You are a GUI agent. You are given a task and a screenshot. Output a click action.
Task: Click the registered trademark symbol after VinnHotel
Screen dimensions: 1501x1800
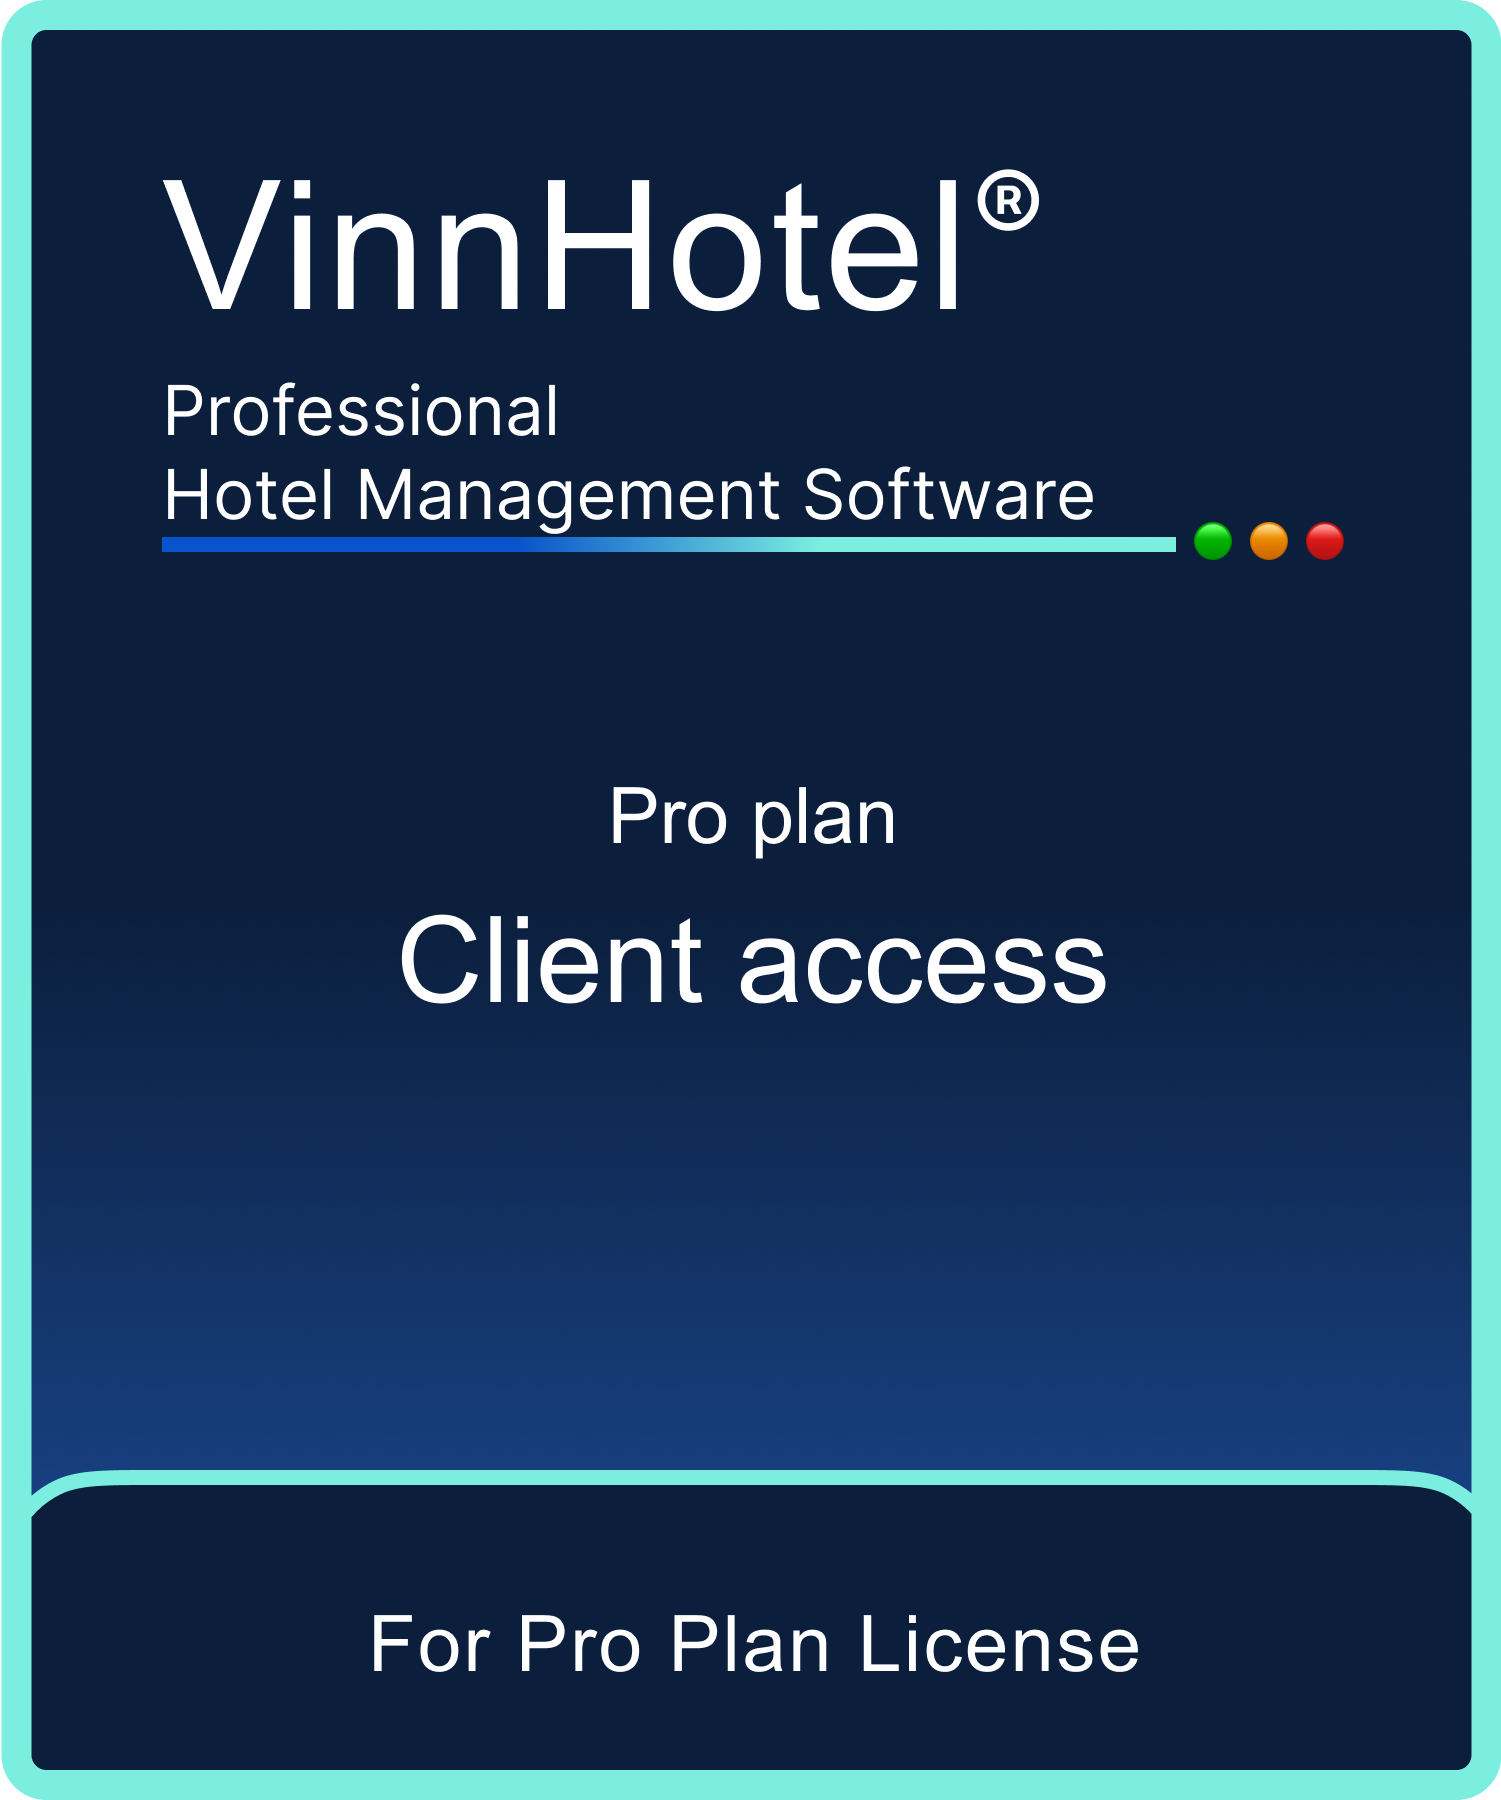(x=1007, y=201)
